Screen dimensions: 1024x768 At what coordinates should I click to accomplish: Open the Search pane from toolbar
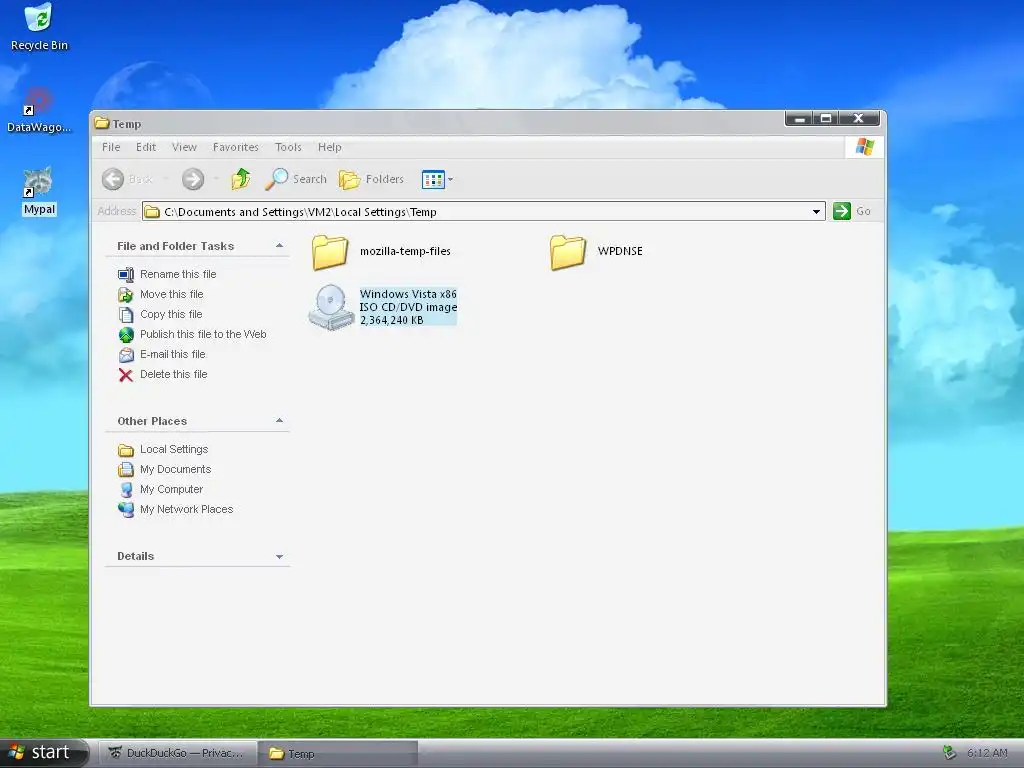point(296,179)
